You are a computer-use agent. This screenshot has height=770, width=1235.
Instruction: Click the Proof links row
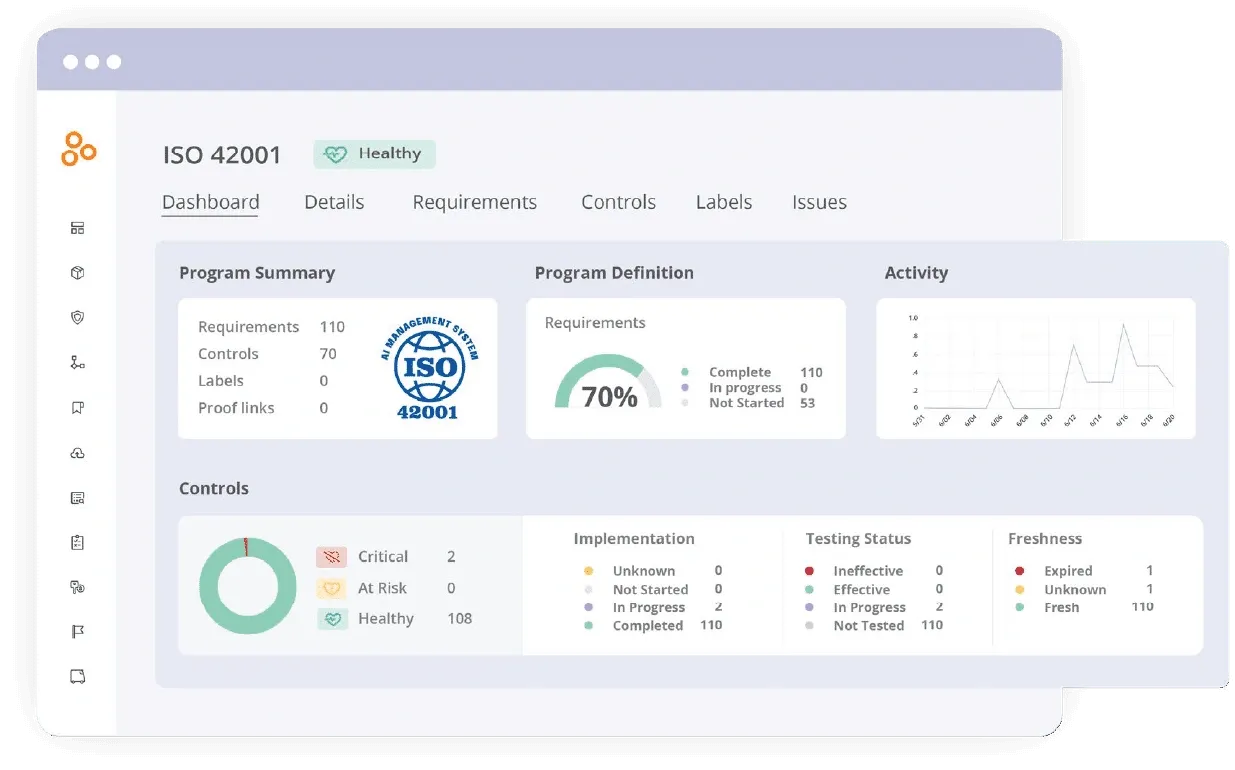pyautogui.click(x=263, y=408)
